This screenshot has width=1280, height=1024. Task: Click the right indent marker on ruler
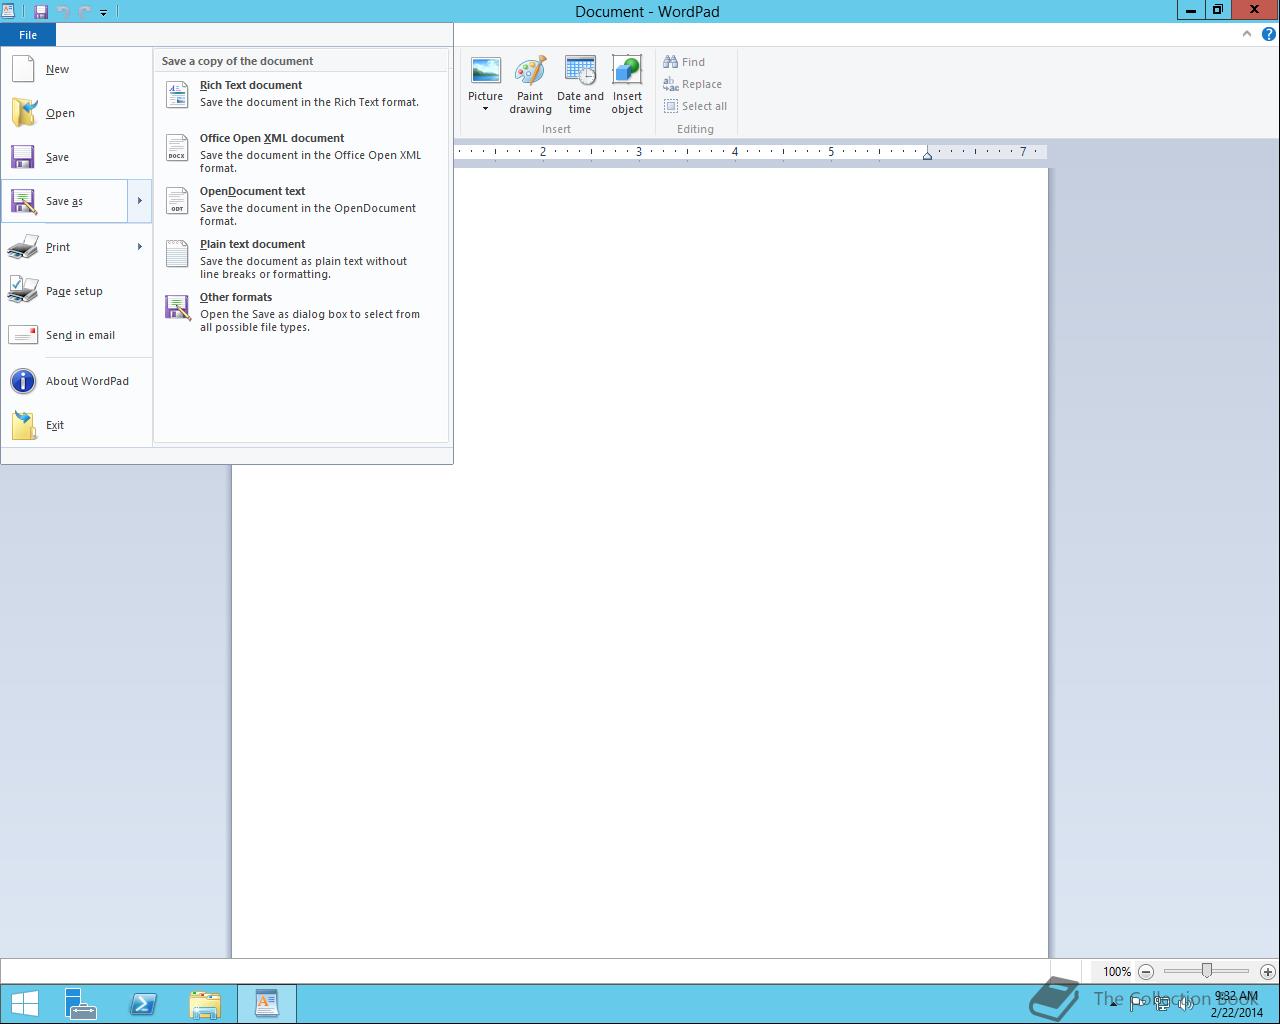pyautogui.click(x=928, y=154)
